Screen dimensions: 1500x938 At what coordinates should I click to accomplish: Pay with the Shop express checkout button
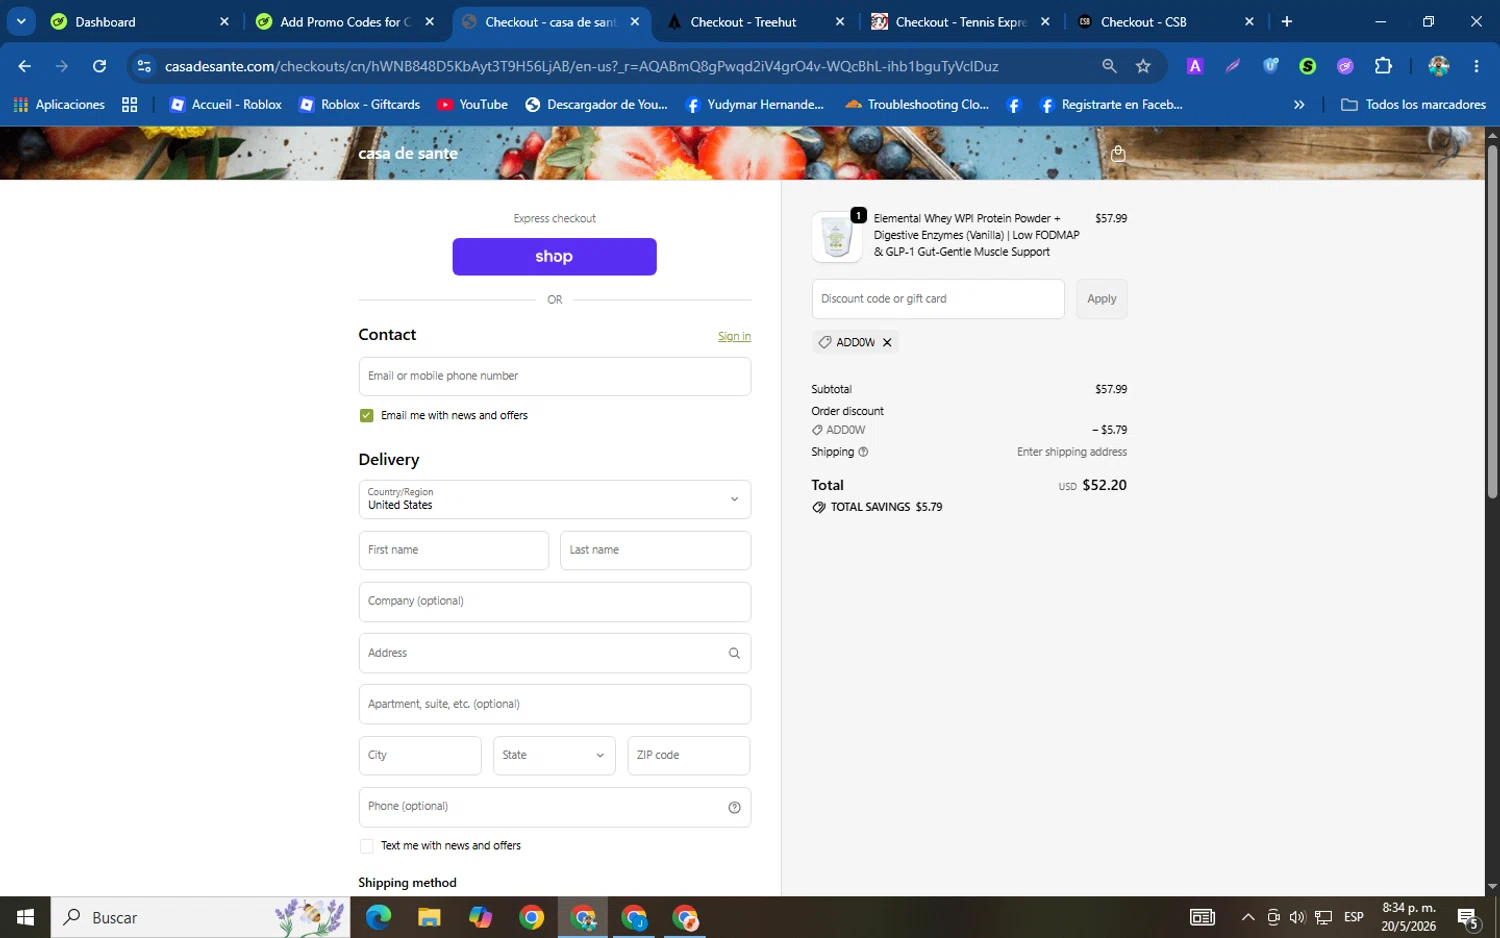pos(554,256)
